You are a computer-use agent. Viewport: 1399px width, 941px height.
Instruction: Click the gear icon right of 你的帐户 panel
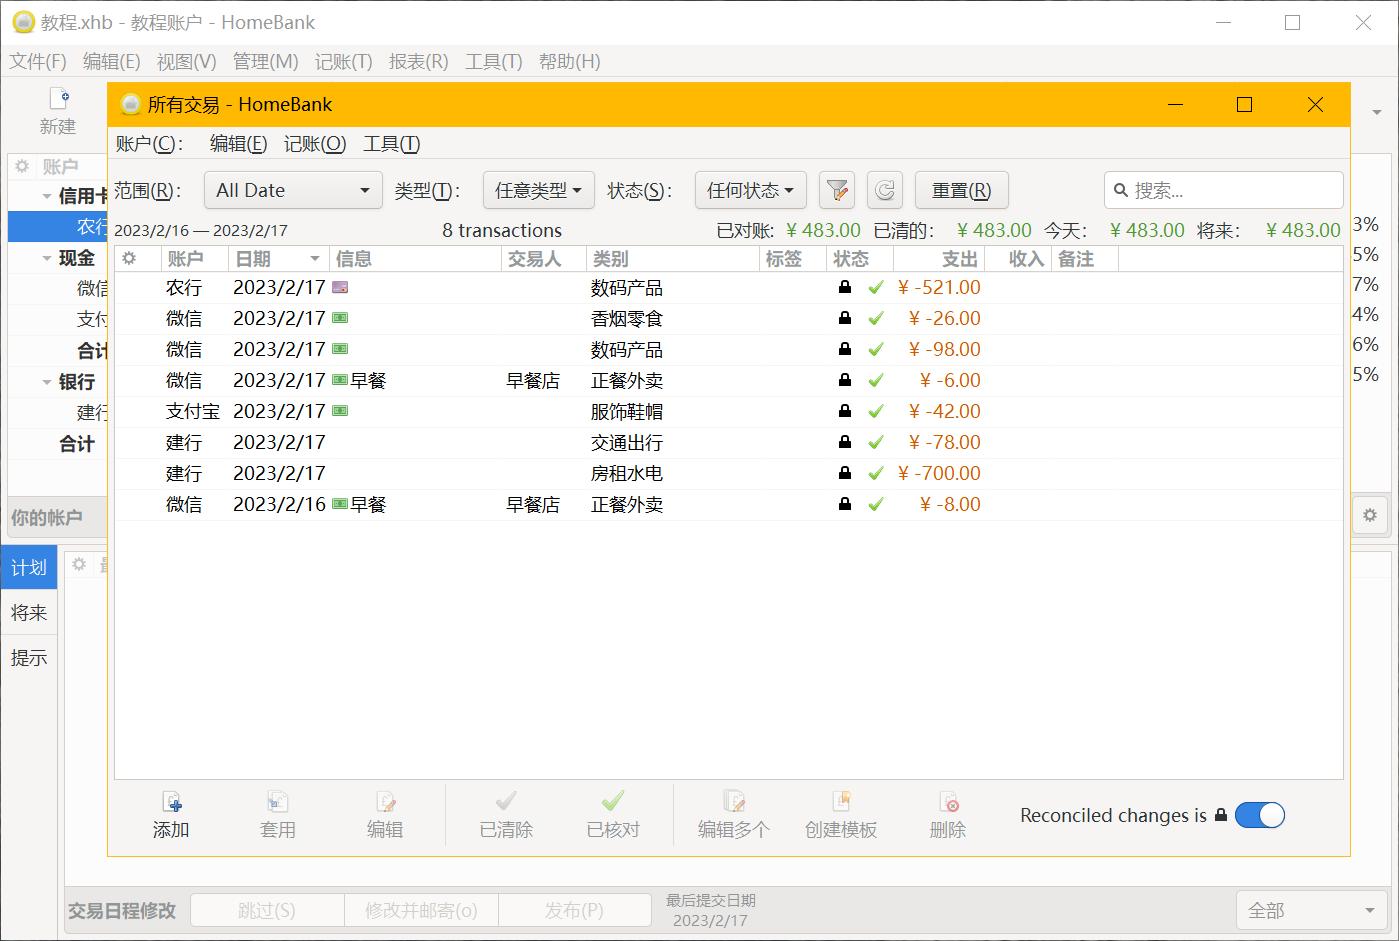[x=1369, y=515]
